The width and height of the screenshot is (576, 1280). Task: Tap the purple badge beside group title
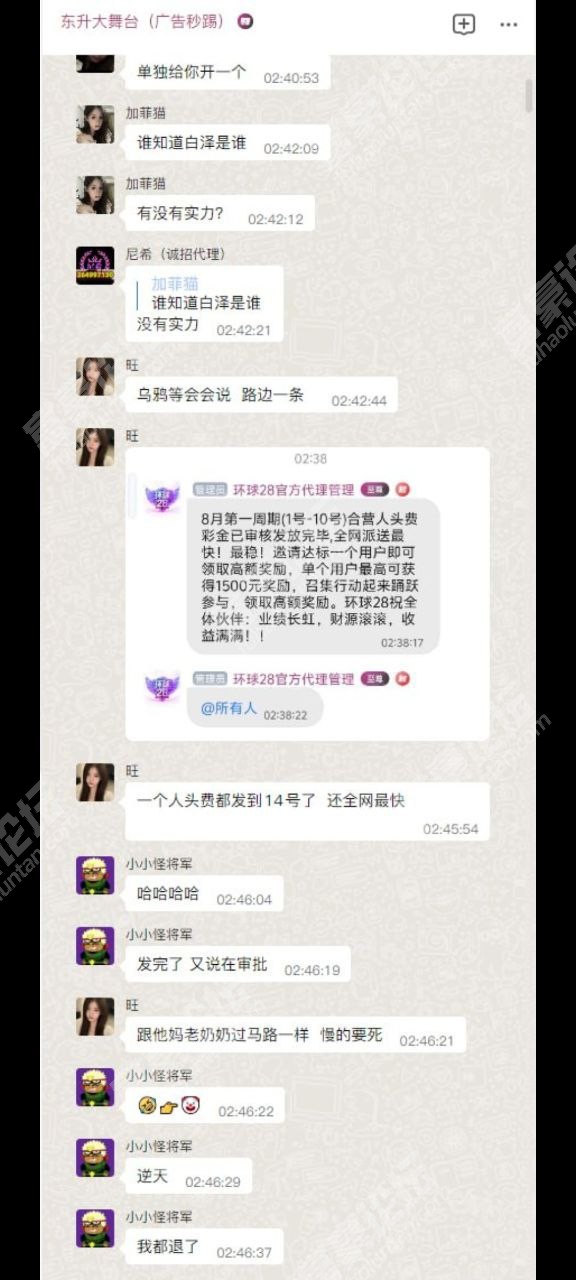pos(246,22)
